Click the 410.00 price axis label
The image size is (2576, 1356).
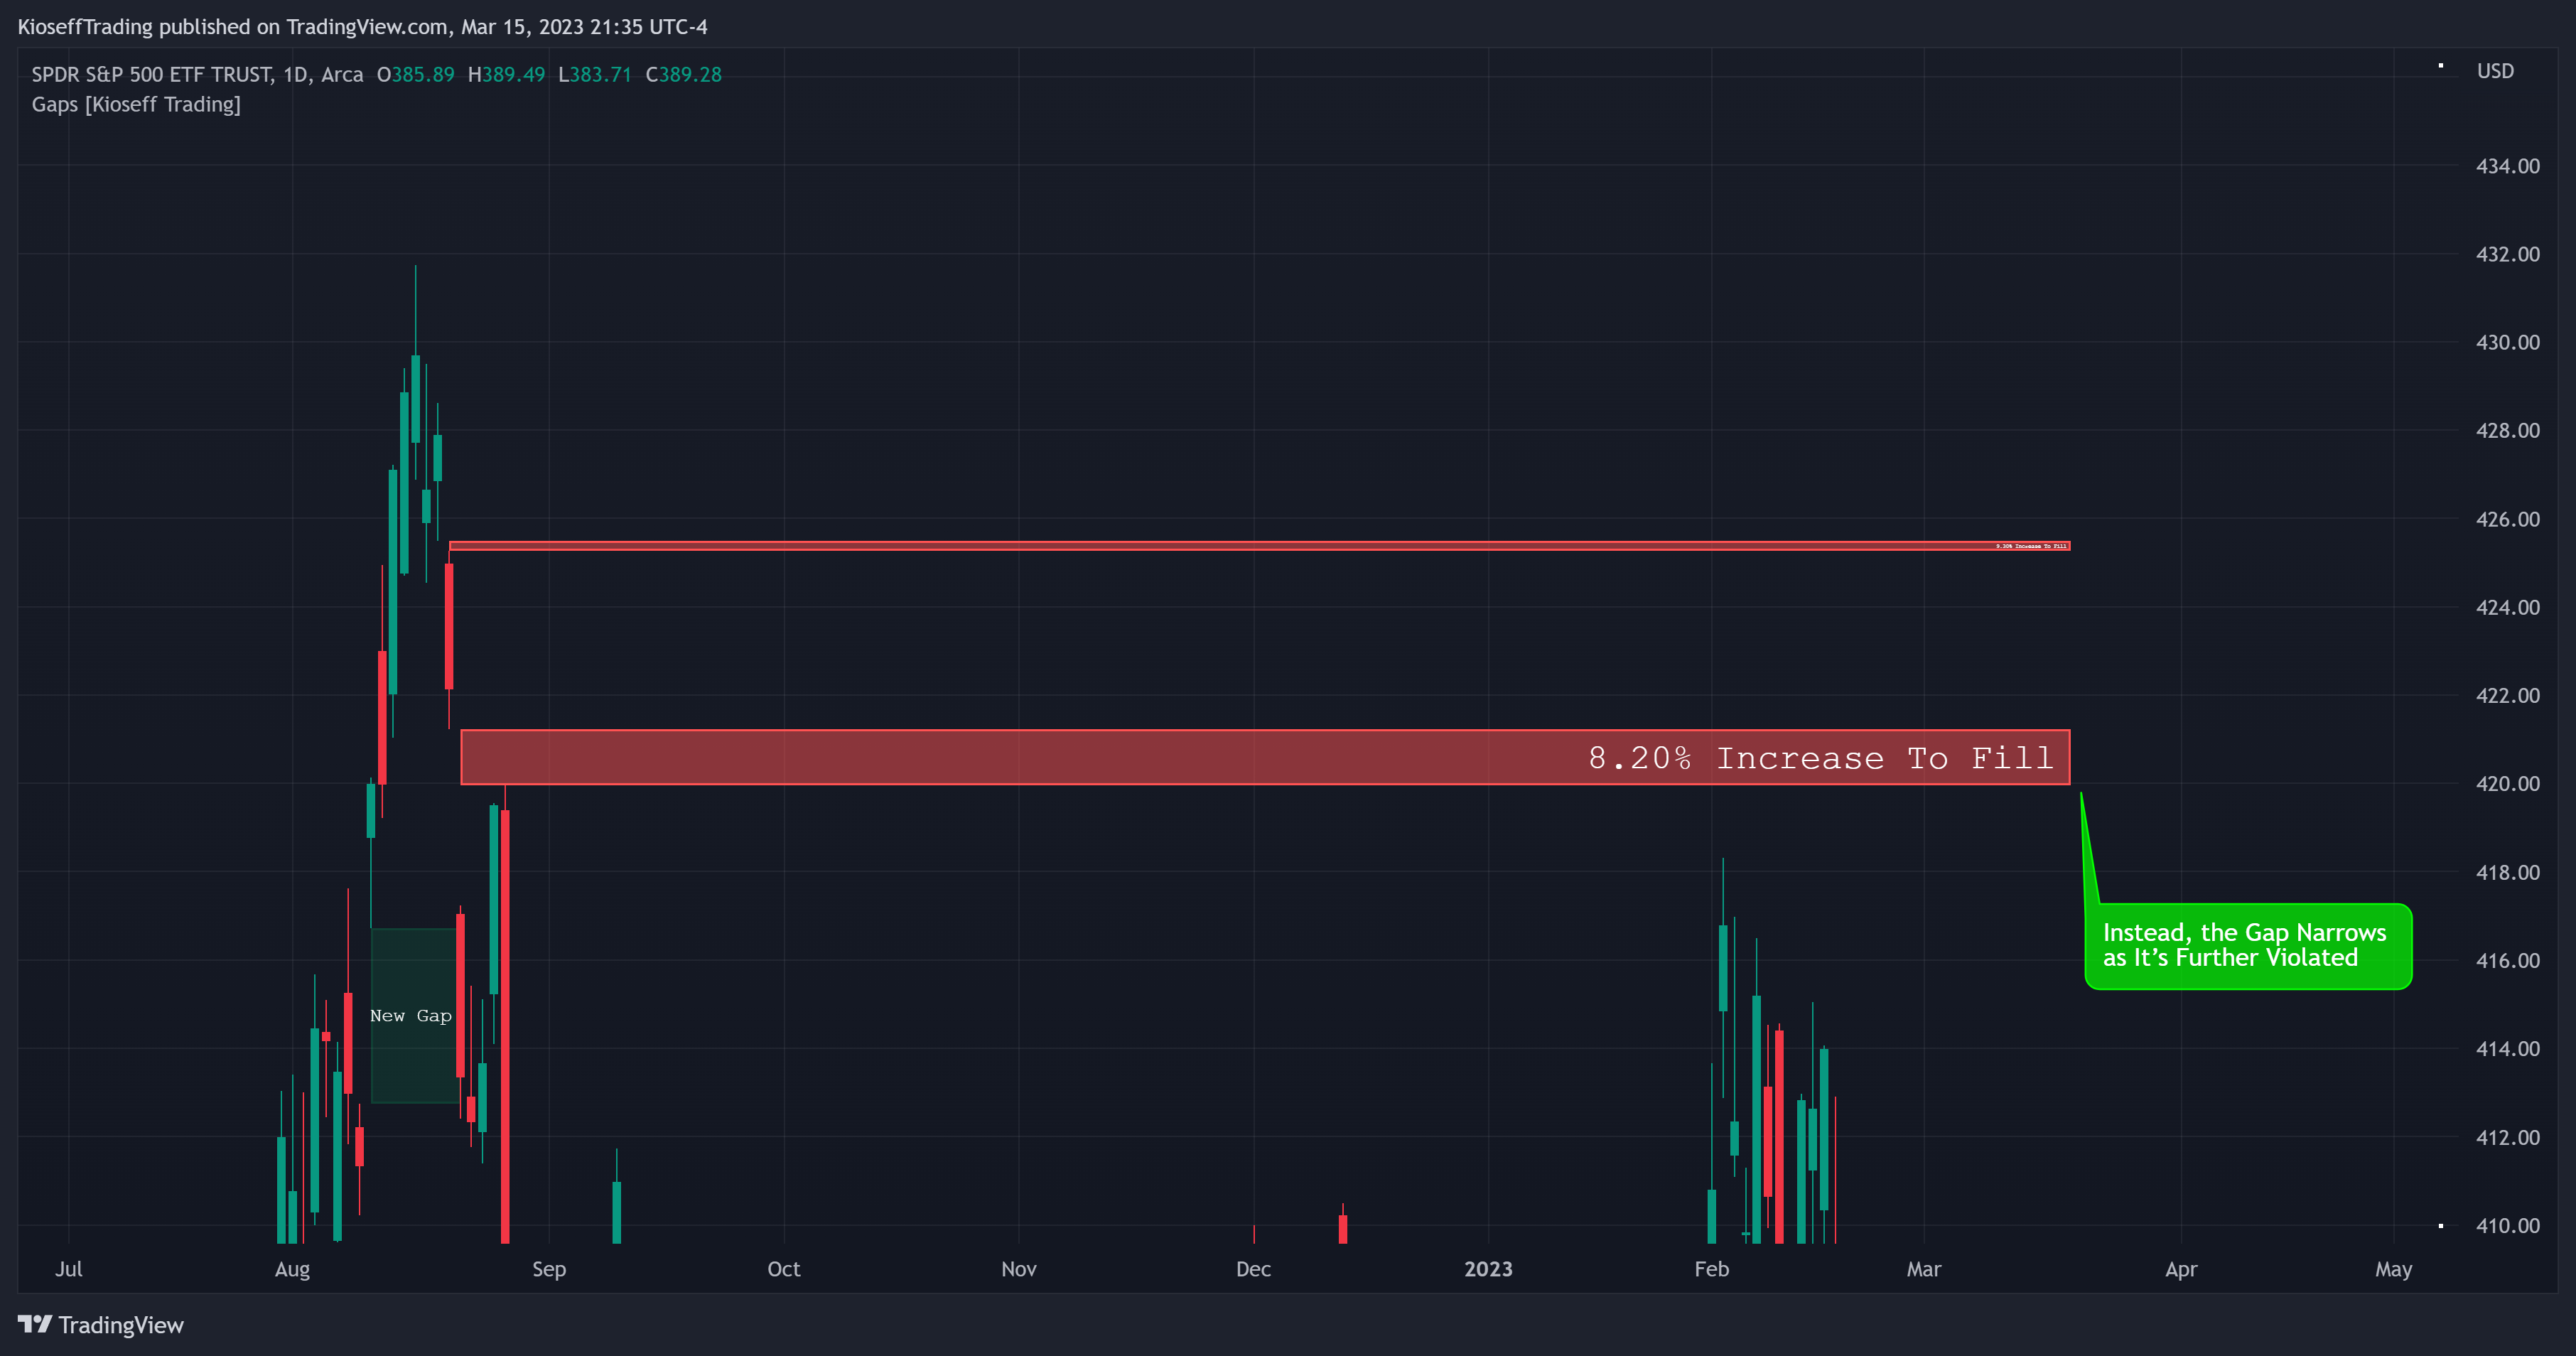point(2507,1225)
